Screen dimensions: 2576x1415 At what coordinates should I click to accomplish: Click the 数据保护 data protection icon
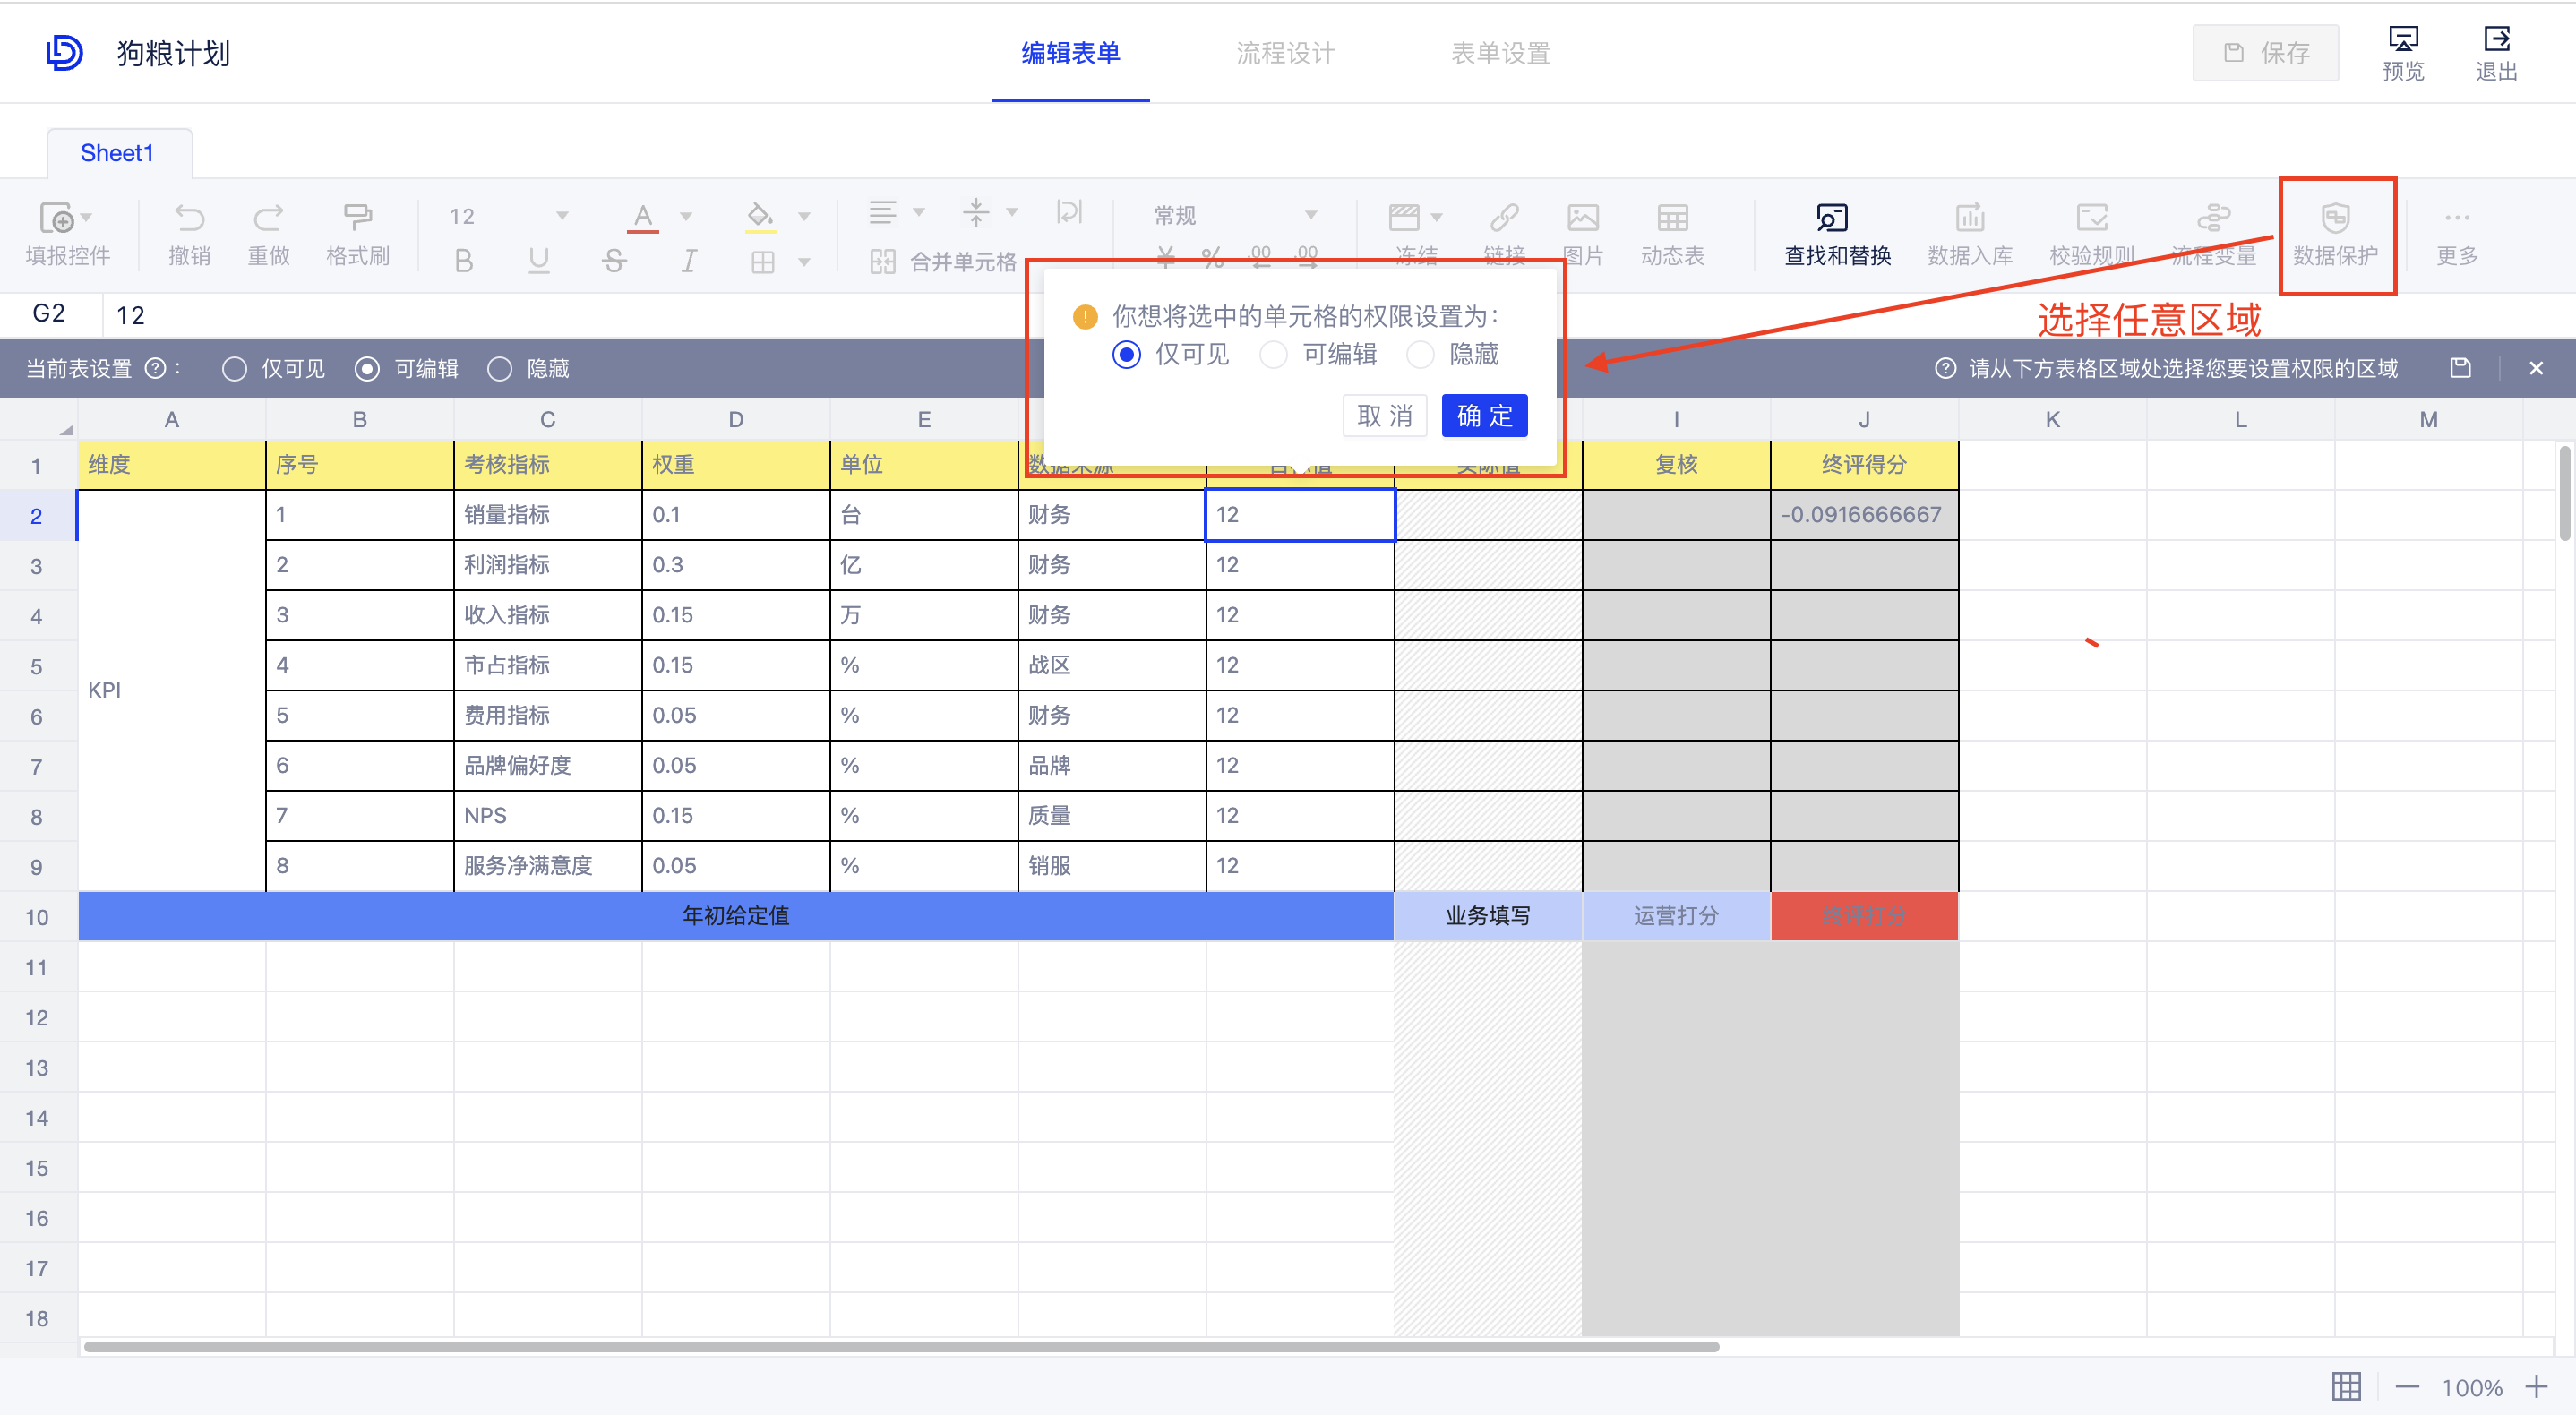(x=2337, y=234)
